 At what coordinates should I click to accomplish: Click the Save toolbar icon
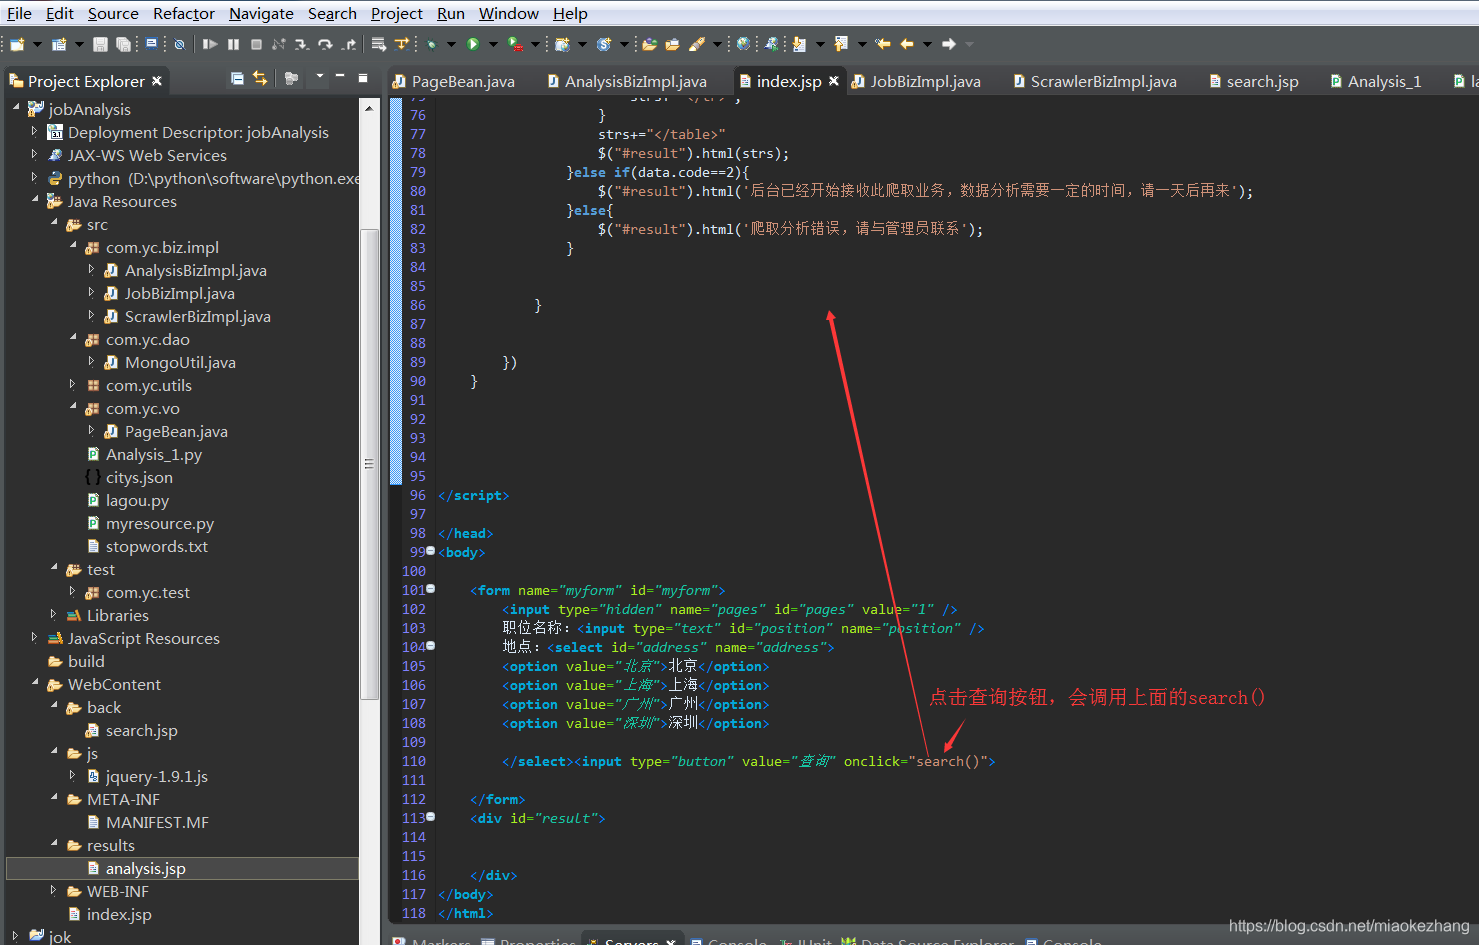[x=100, y=44]
